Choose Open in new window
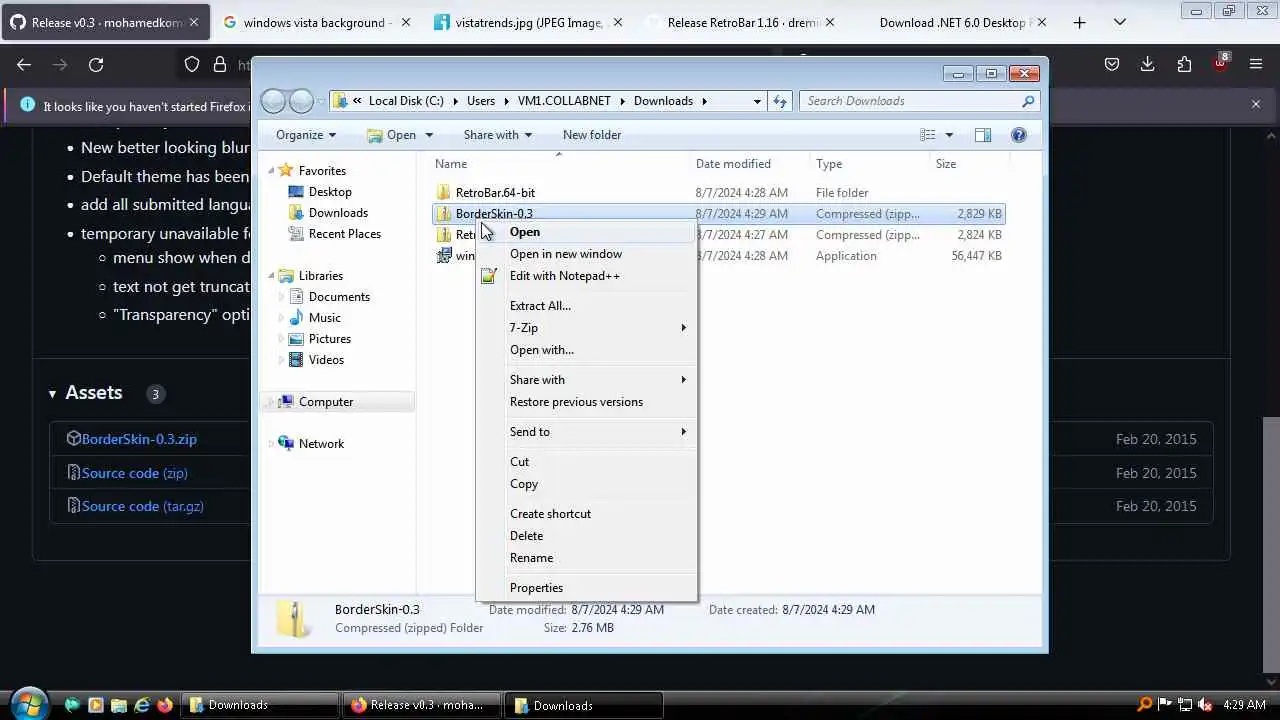The image size is (1280, 720). click(x=586, y=254)
